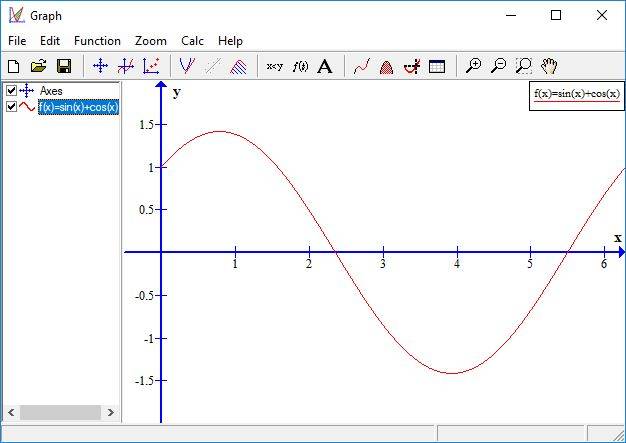The image size is (626, 443).
Task: Select the f(x)=sin(x)+cos(x) function in the list
Action: click(78, 107)
